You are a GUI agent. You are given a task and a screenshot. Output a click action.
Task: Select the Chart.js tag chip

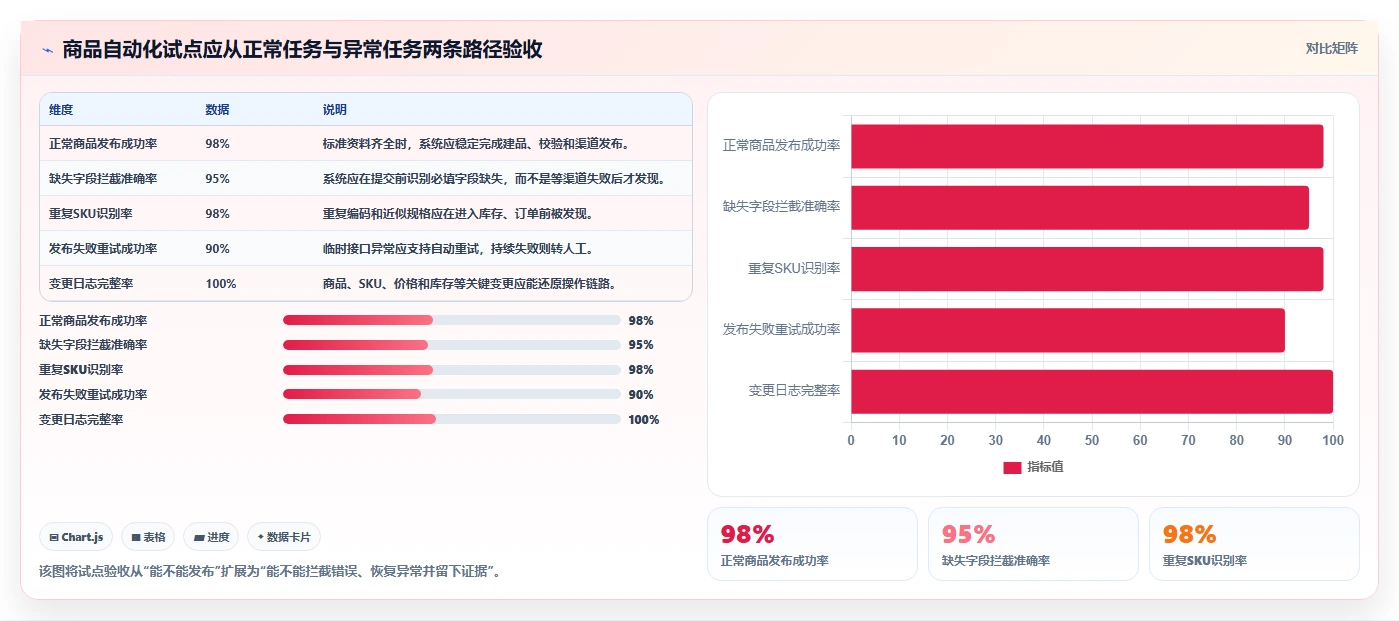click(77, 537)
